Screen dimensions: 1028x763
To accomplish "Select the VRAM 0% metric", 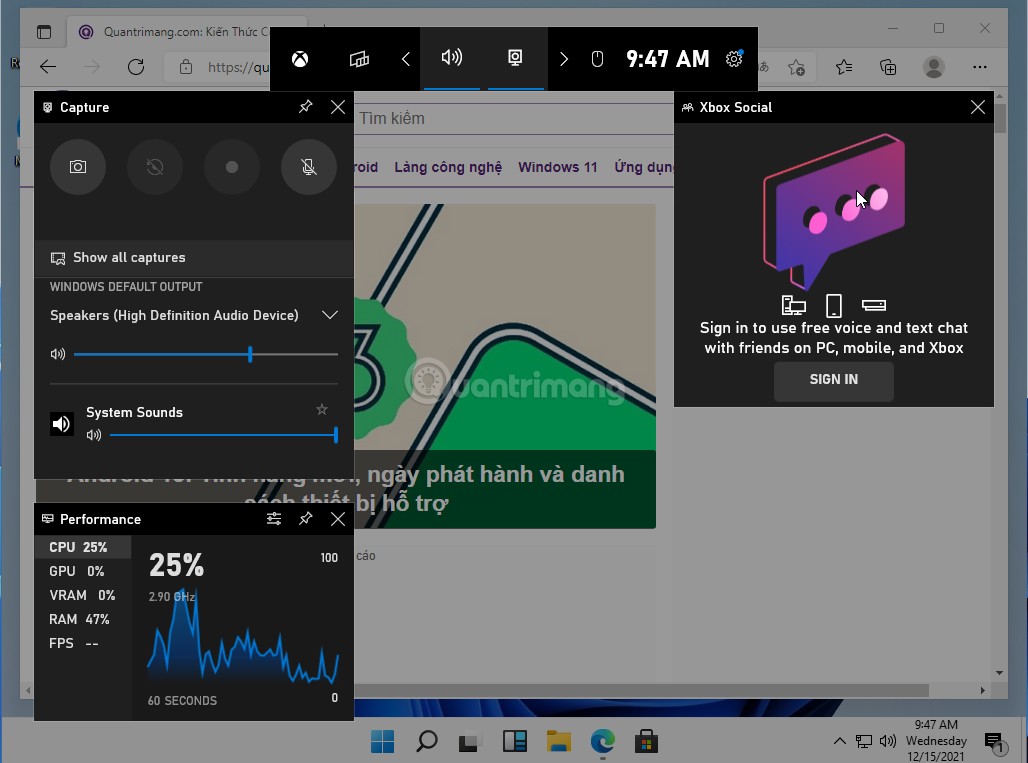I will pos(83,595).
